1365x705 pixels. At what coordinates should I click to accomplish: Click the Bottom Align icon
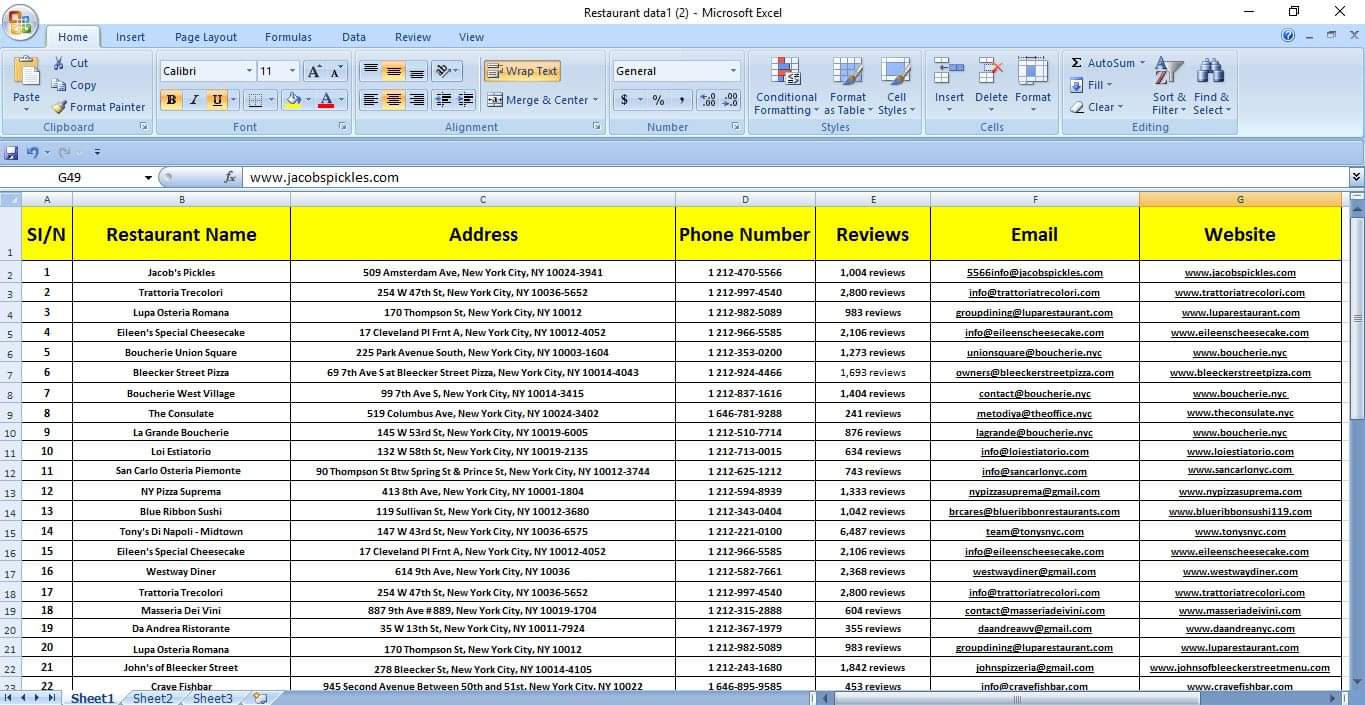point(416,71)
